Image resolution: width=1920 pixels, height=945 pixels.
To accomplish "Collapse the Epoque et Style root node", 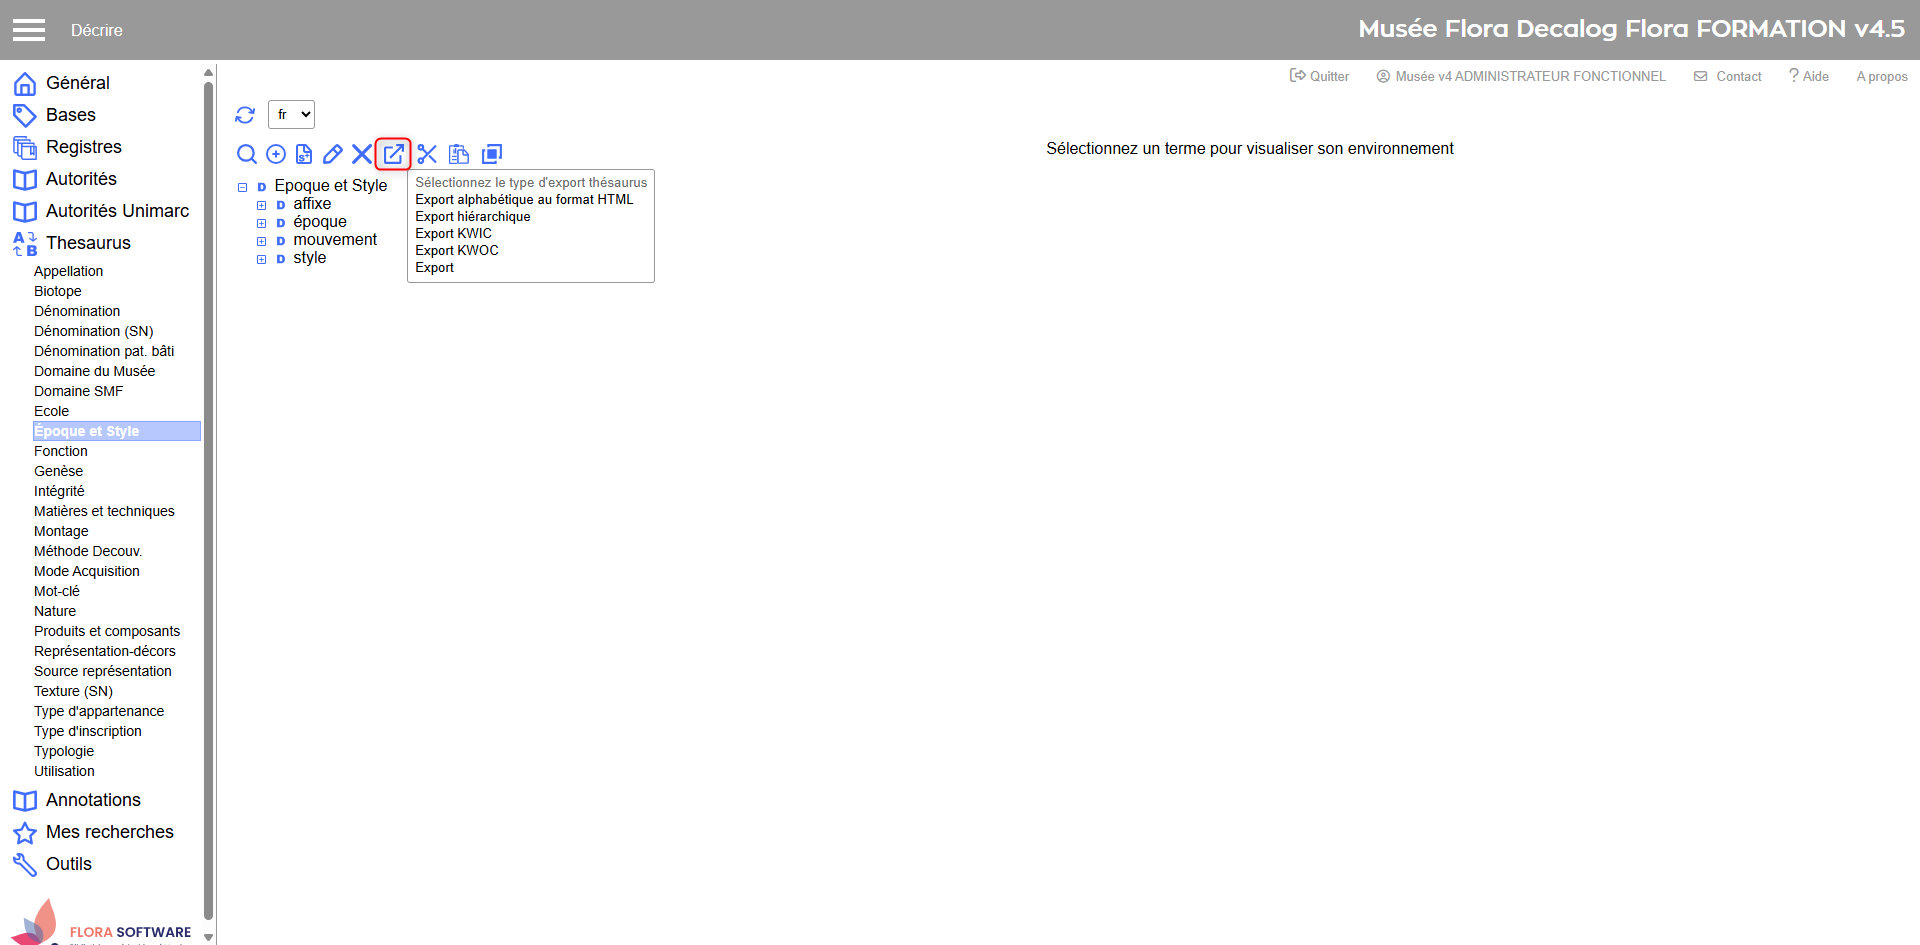I will tap(242, 187).
